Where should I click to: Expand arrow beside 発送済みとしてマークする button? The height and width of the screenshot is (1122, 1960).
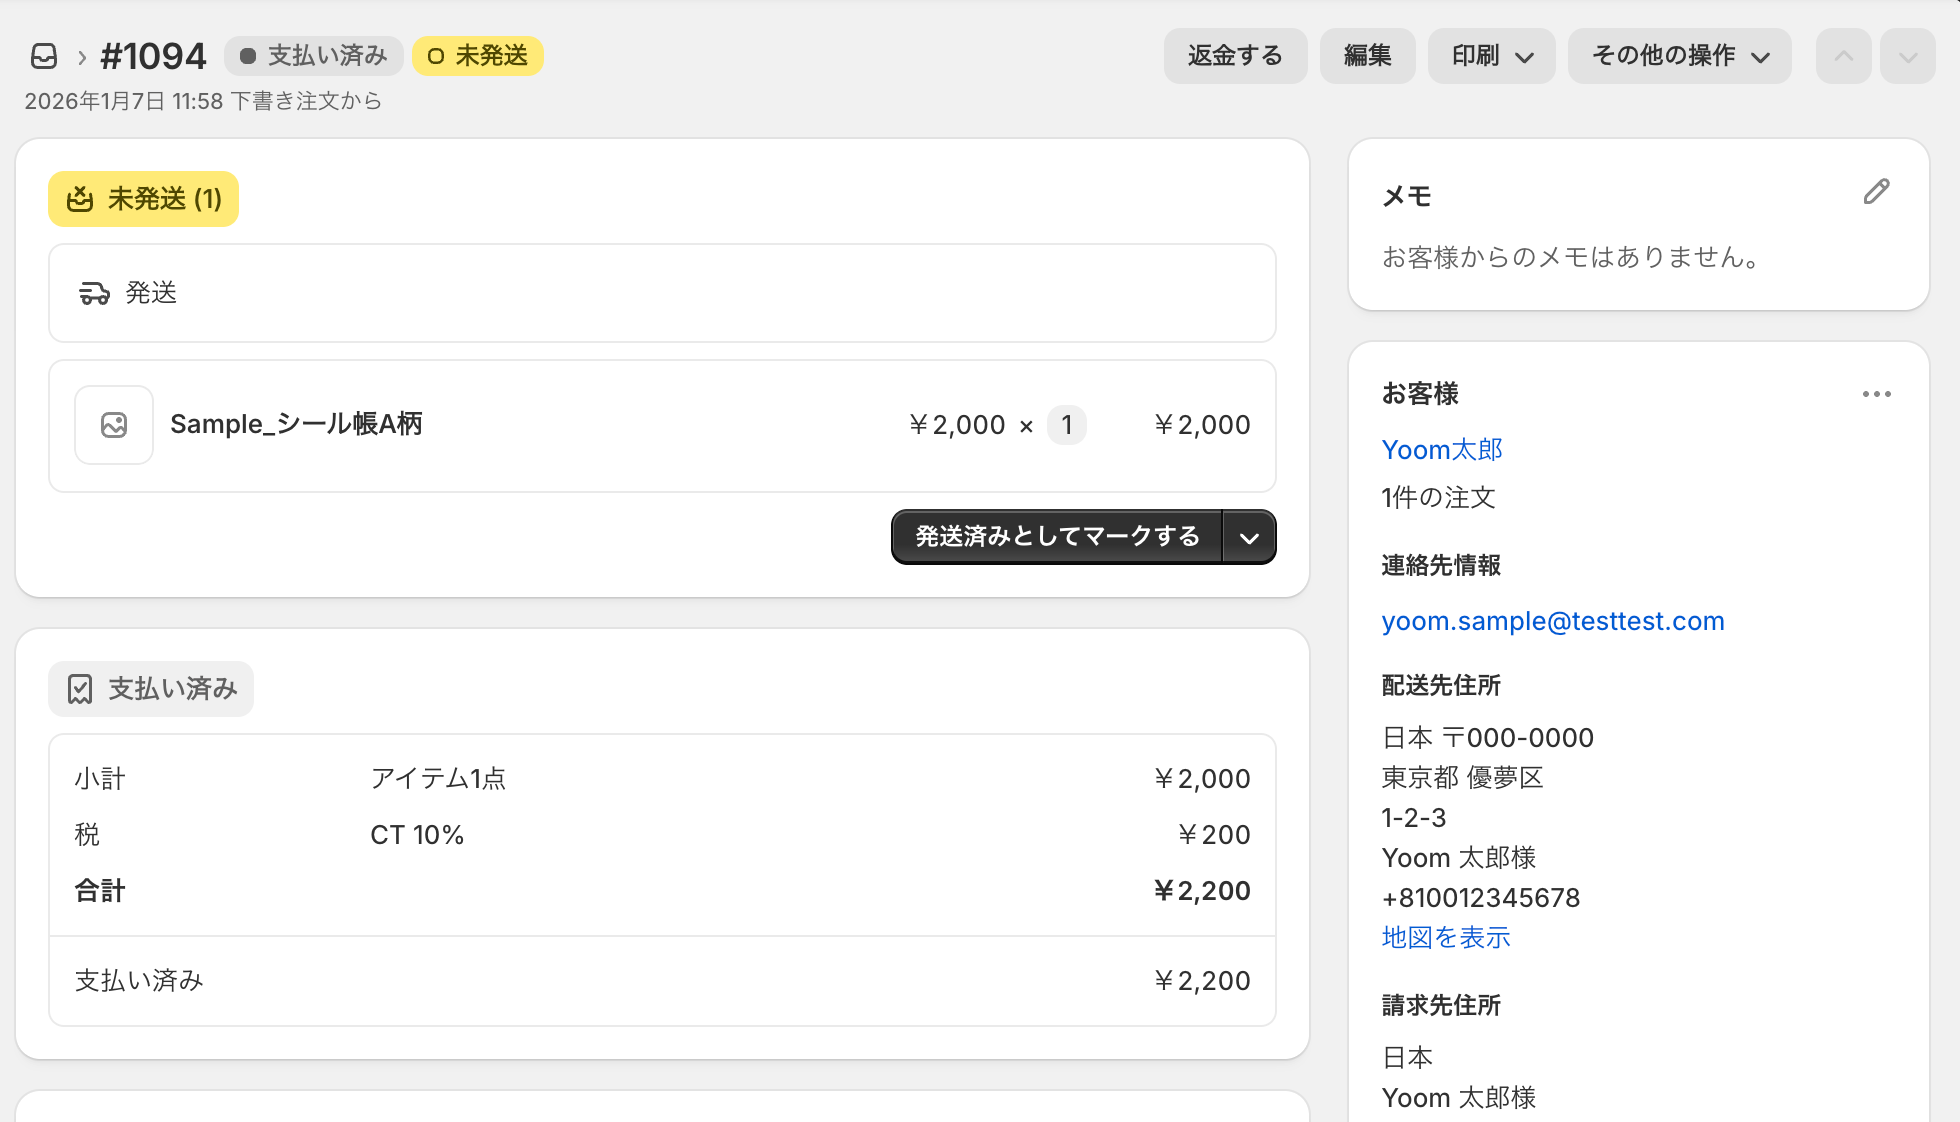tap(1249, 538)
